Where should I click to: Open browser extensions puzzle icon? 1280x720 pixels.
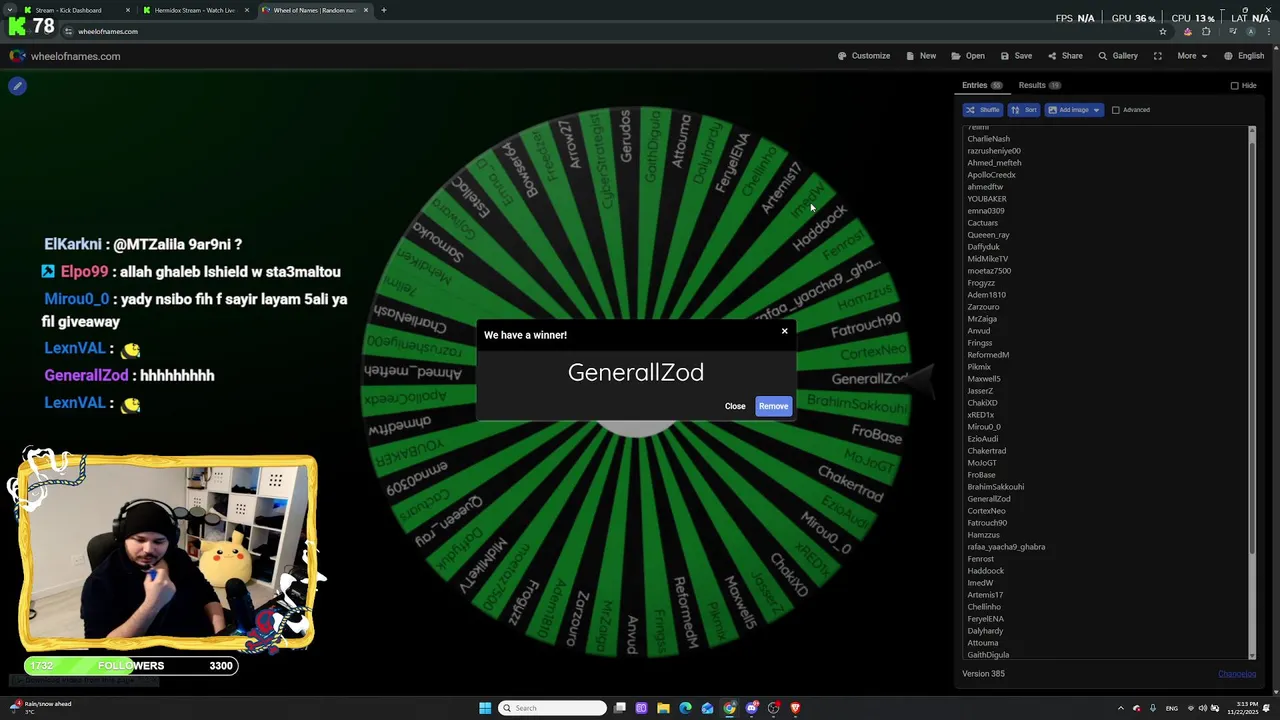click(1206, 31)
